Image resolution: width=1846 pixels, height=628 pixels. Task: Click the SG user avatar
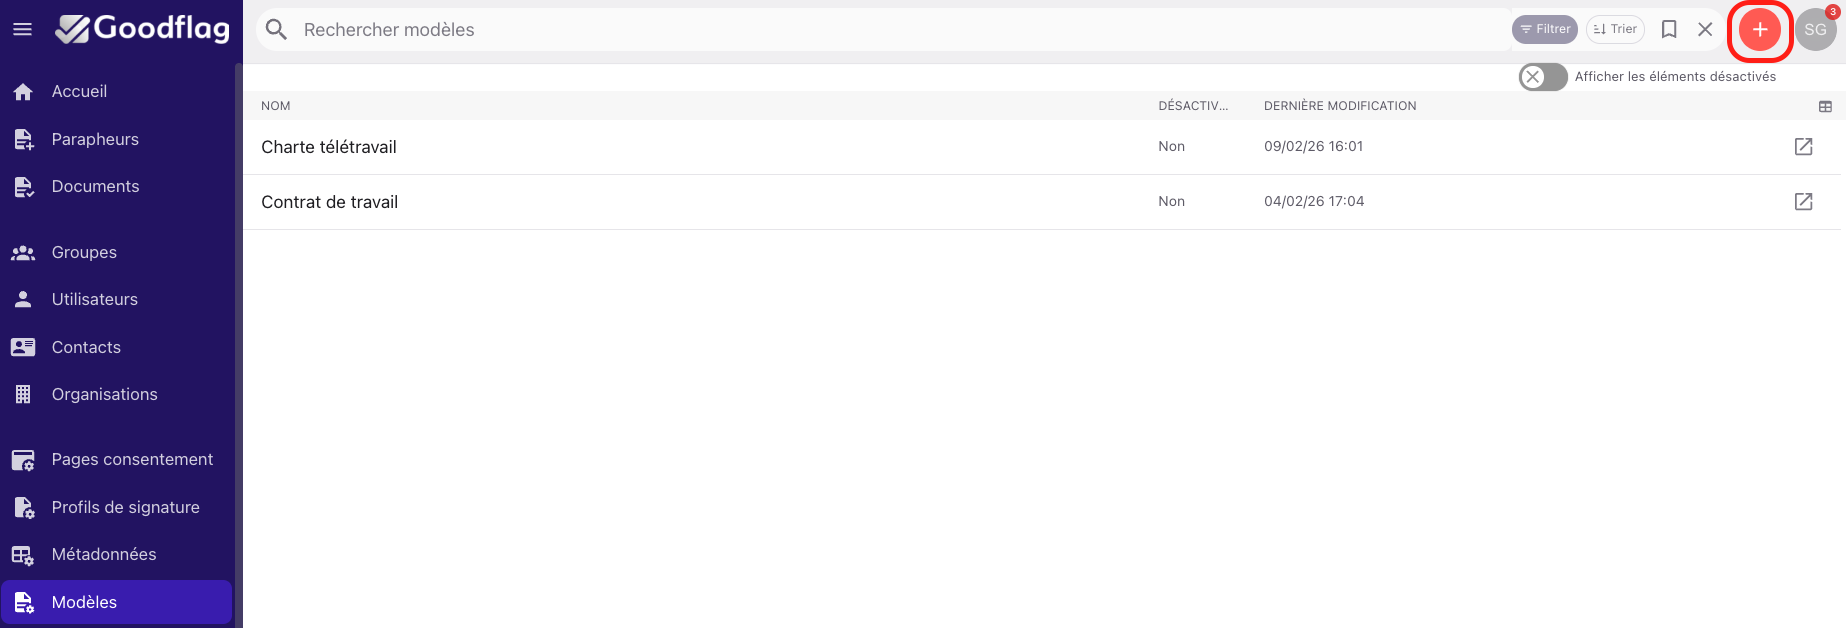click(x=1815, y=30)
